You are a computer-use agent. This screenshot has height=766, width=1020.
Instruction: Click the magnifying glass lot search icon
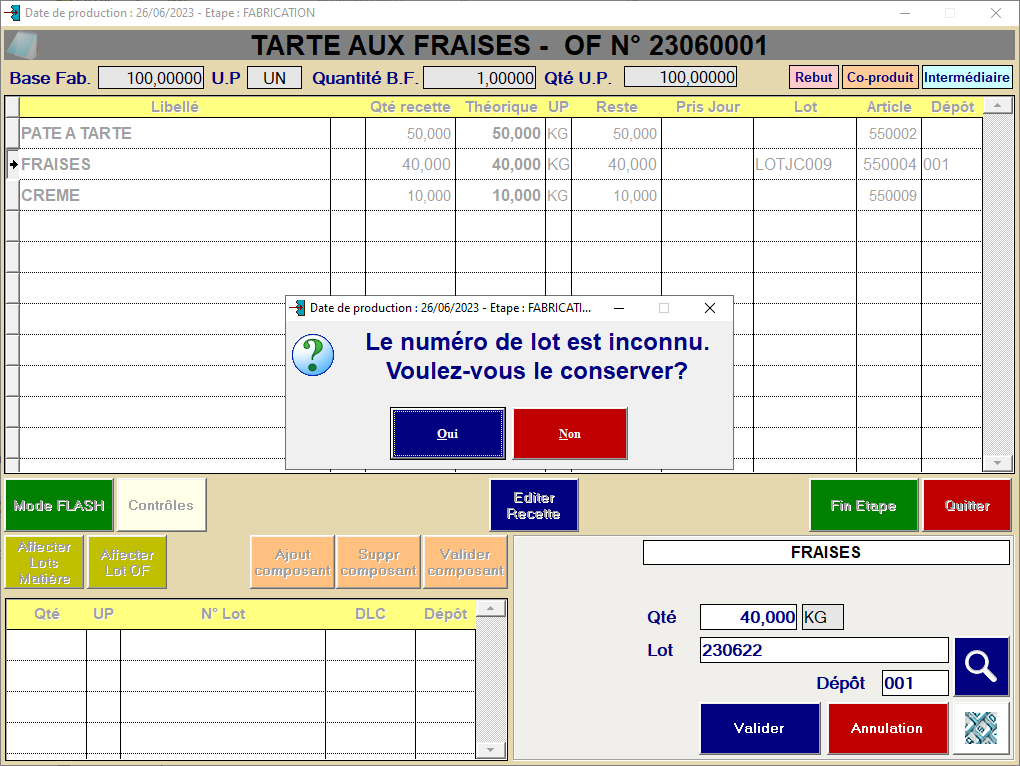coord(981,666)
